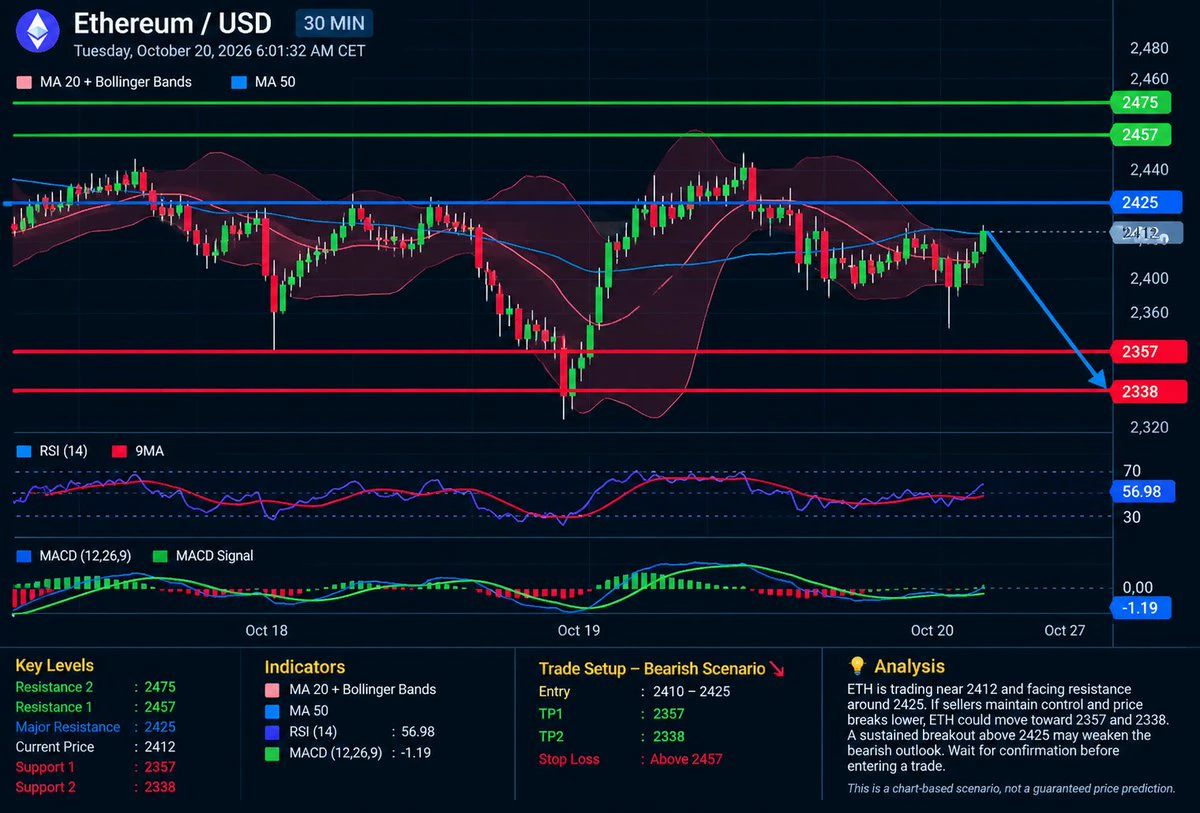The height and width of the screenshot is (813, 1200).
Task: Click the Support 2 label in Key Levels
Action: pos(46,787)
